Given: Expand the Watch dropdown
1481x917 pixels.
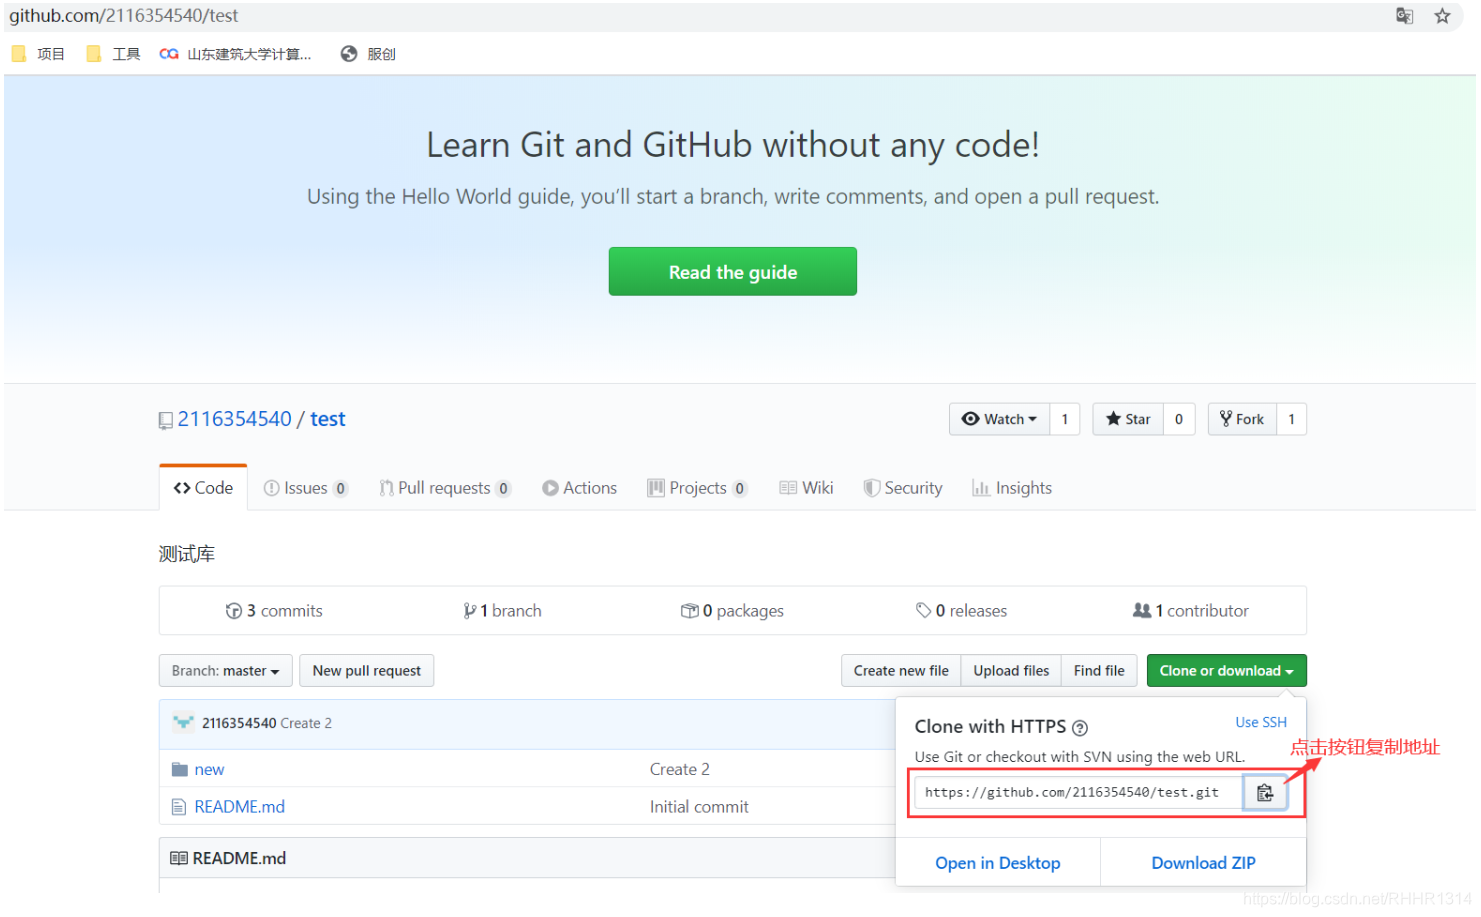Looking at the screenshot, I should 999,419.
